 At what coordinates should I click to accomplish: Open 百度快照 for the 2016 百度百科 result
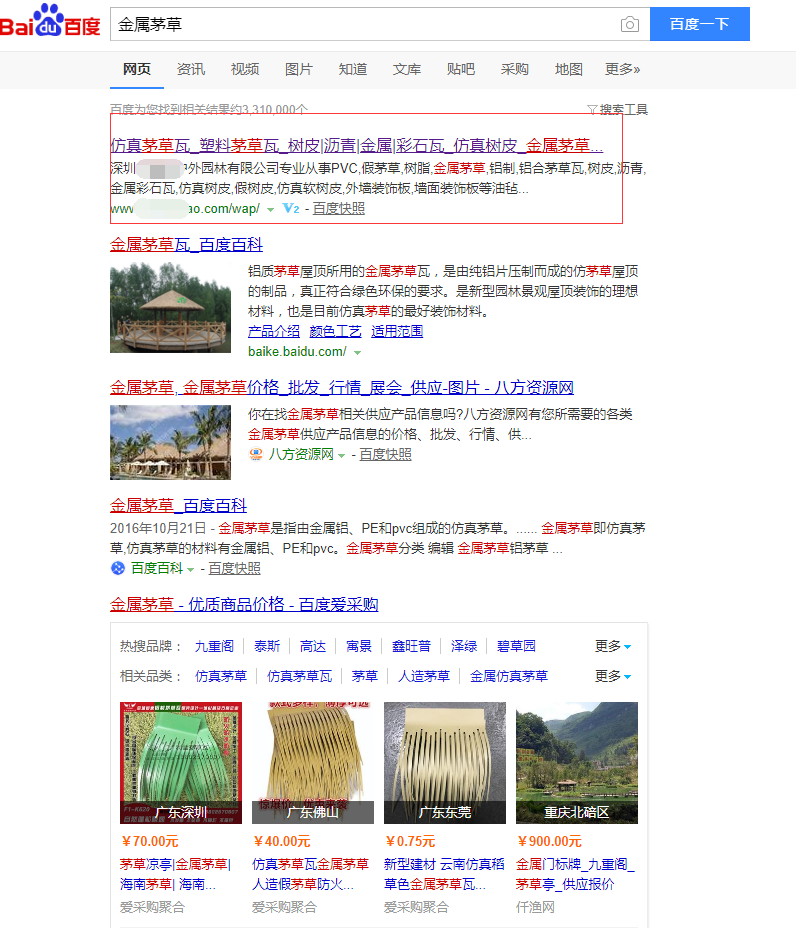coord(234,569)
